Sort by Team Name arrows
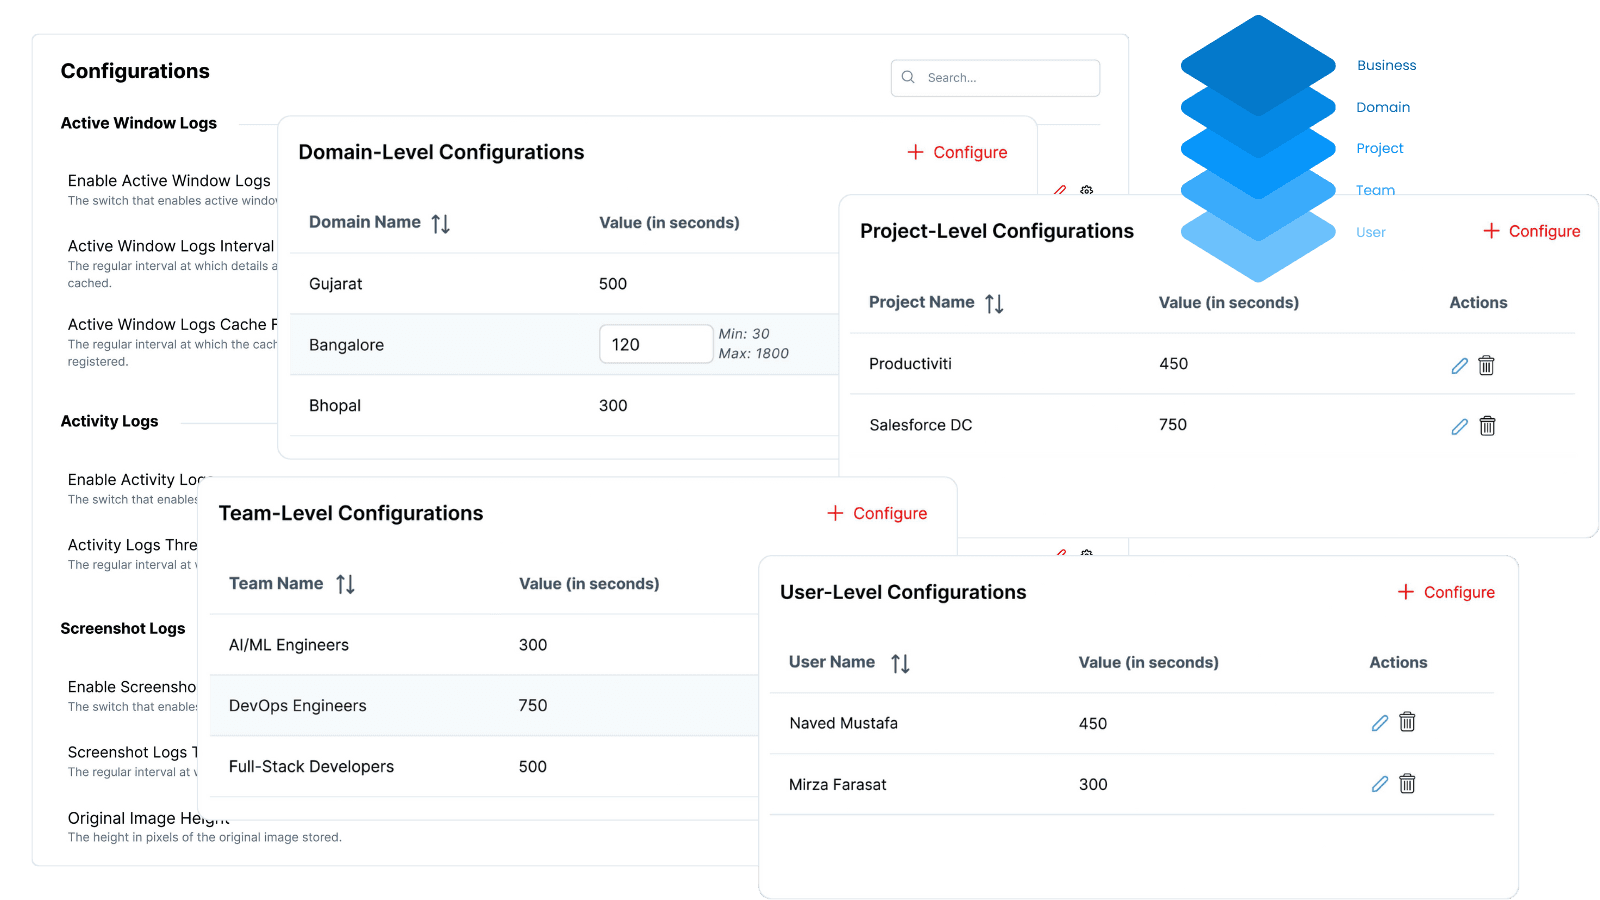The image size is (1600, 900). pos(346,584)
